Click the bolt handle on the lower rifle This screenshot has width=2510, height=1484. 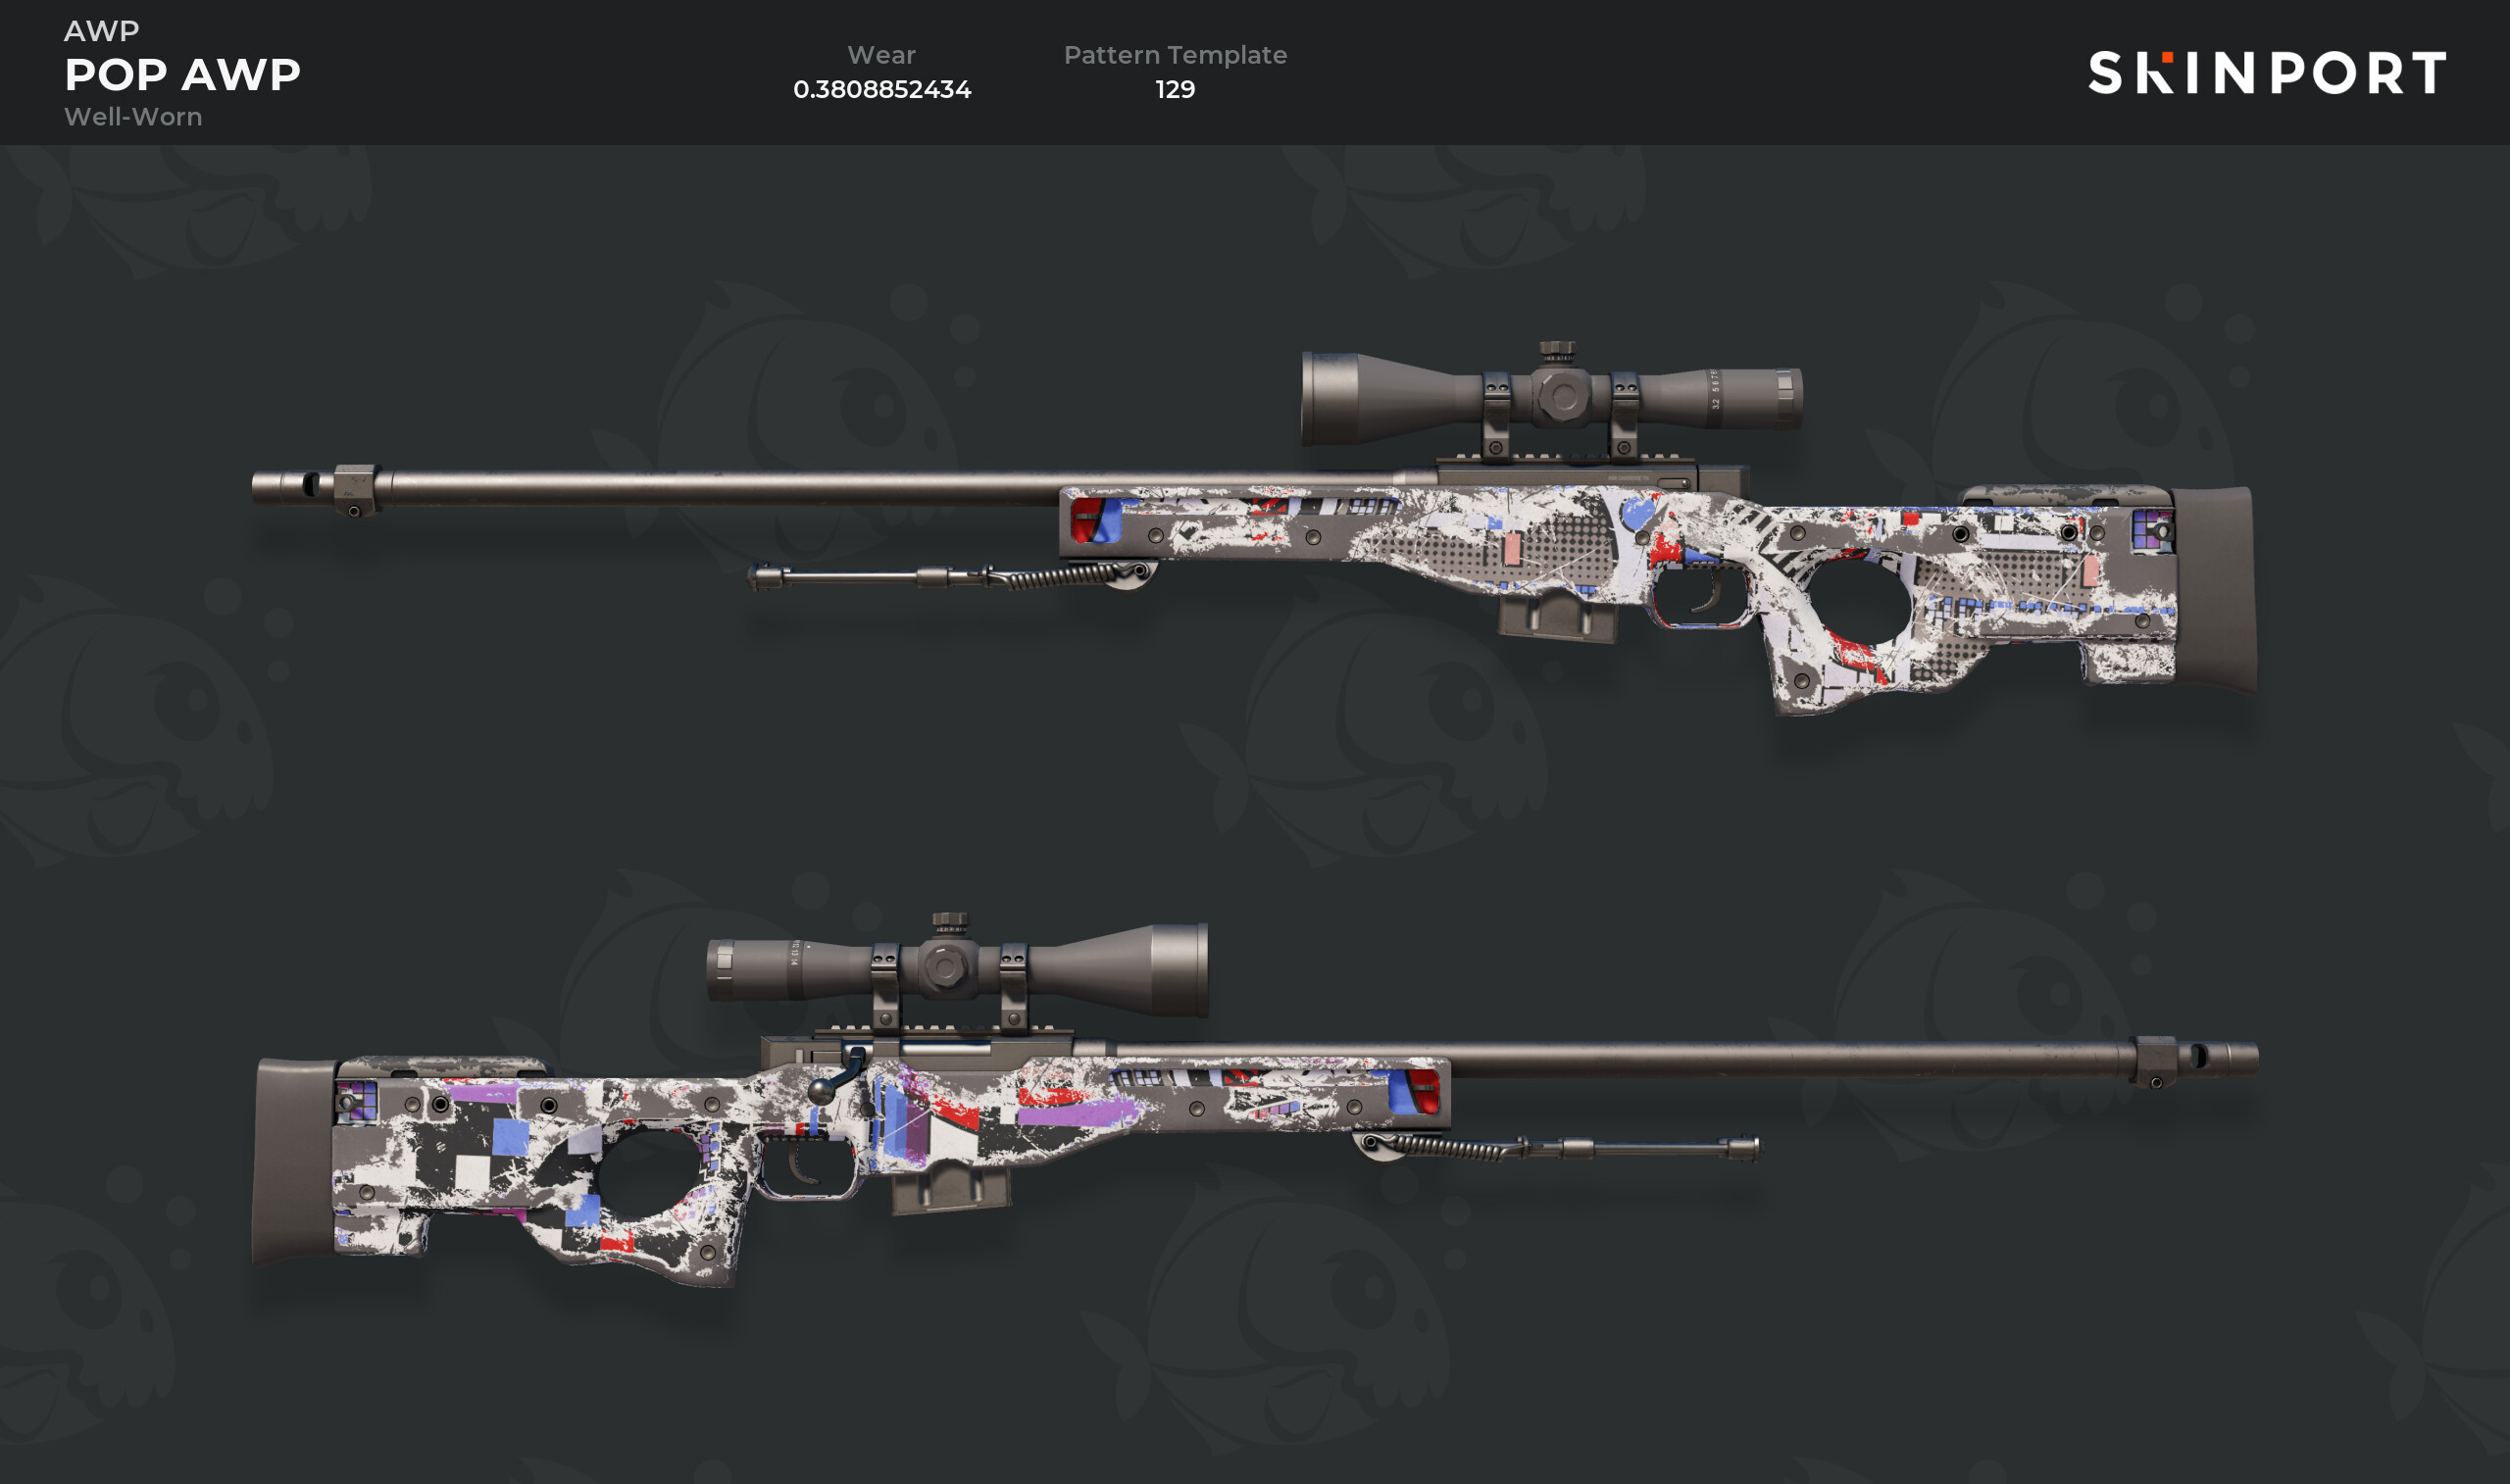click(x=837, y=1076)
